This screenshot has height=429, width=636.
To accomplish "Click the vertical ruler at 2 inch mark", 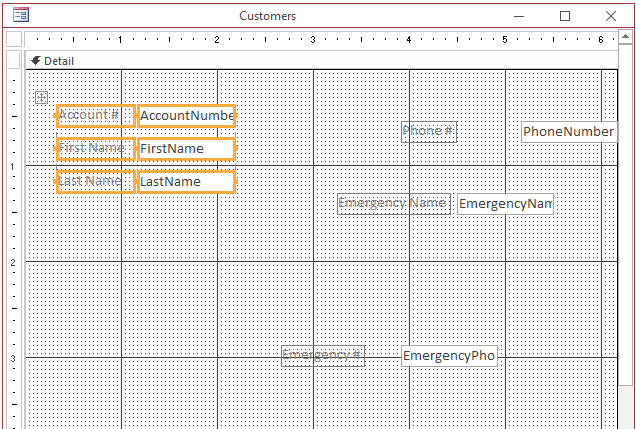I will [x=13, y=262].
